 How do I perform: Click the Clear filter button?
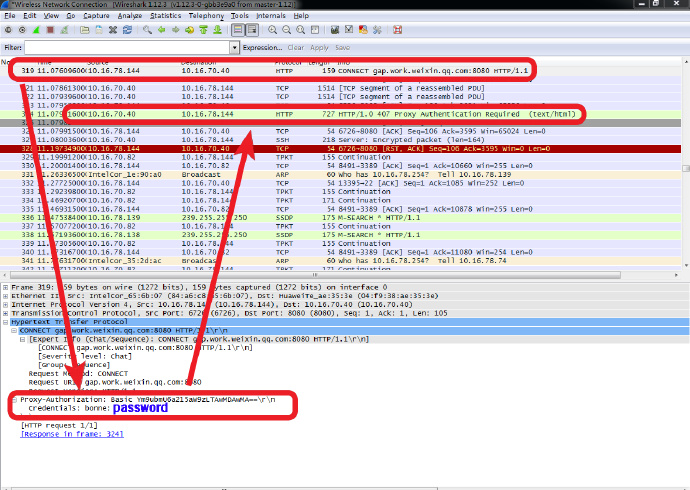point(296,48)
